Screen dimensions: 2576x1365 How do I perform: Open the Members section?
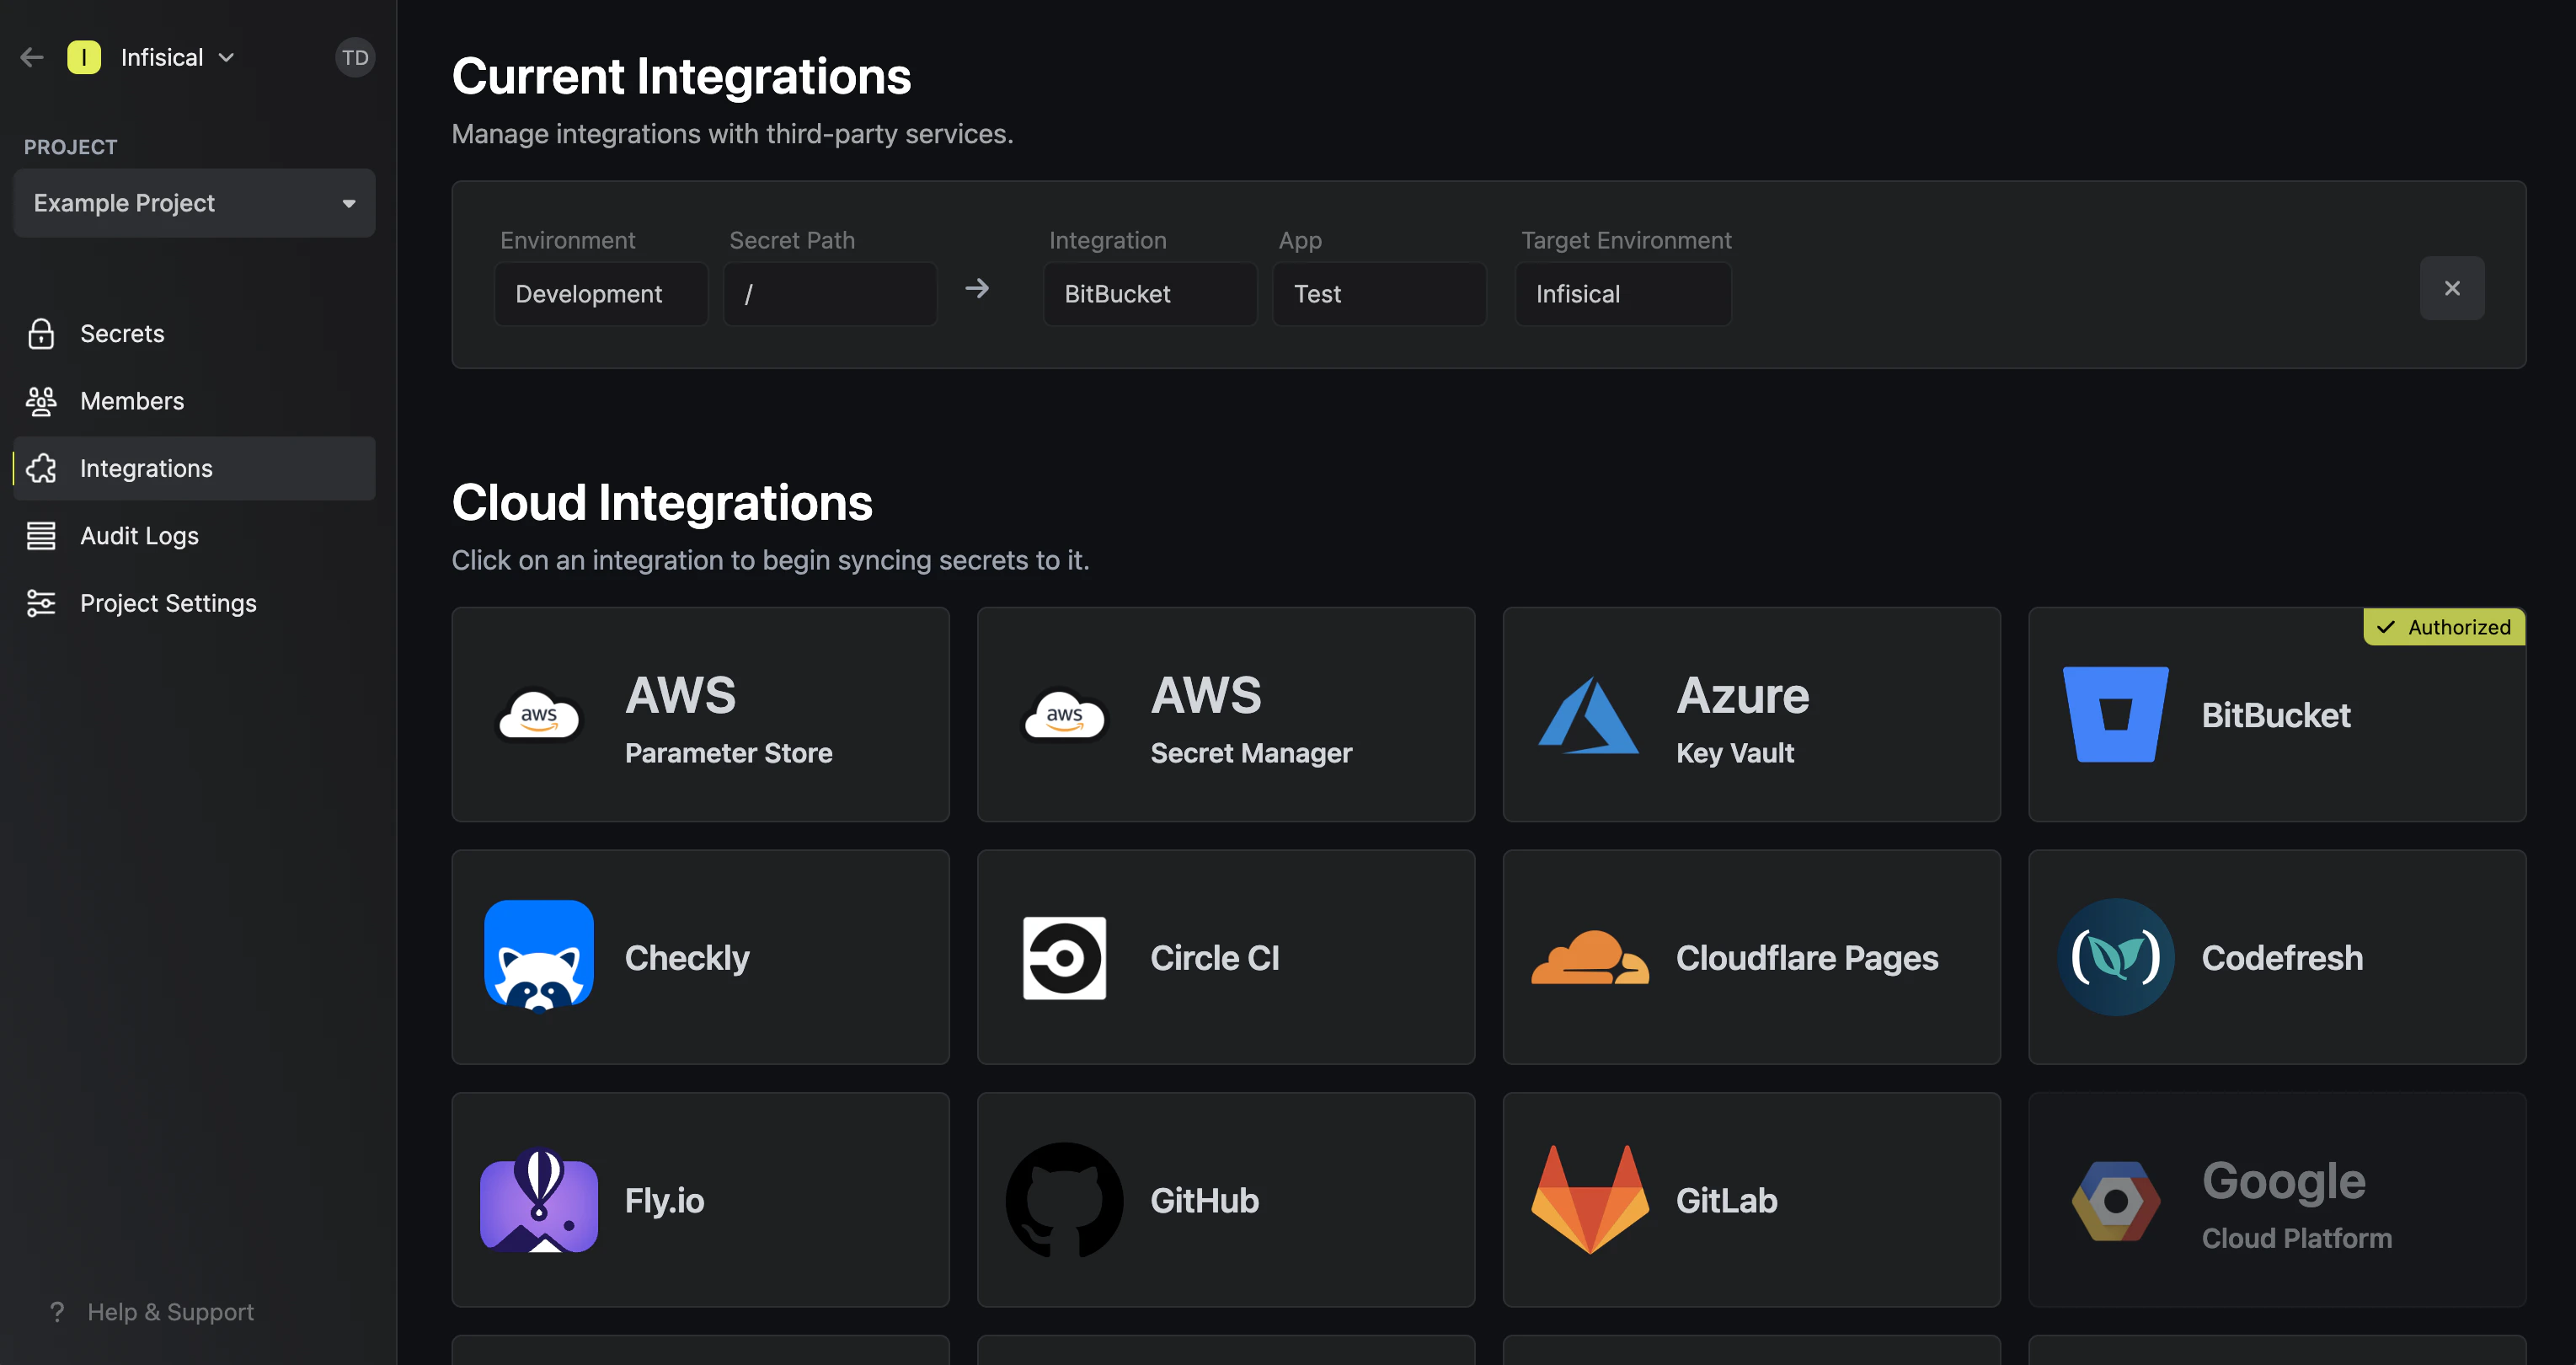(194, 401)
